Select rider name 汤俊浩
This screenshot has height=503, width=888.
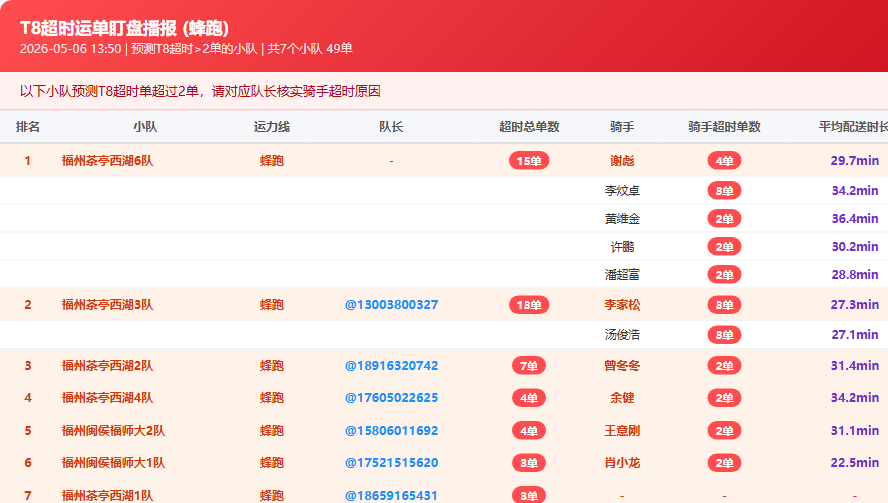pyautogui.click(x=622, y=335)
